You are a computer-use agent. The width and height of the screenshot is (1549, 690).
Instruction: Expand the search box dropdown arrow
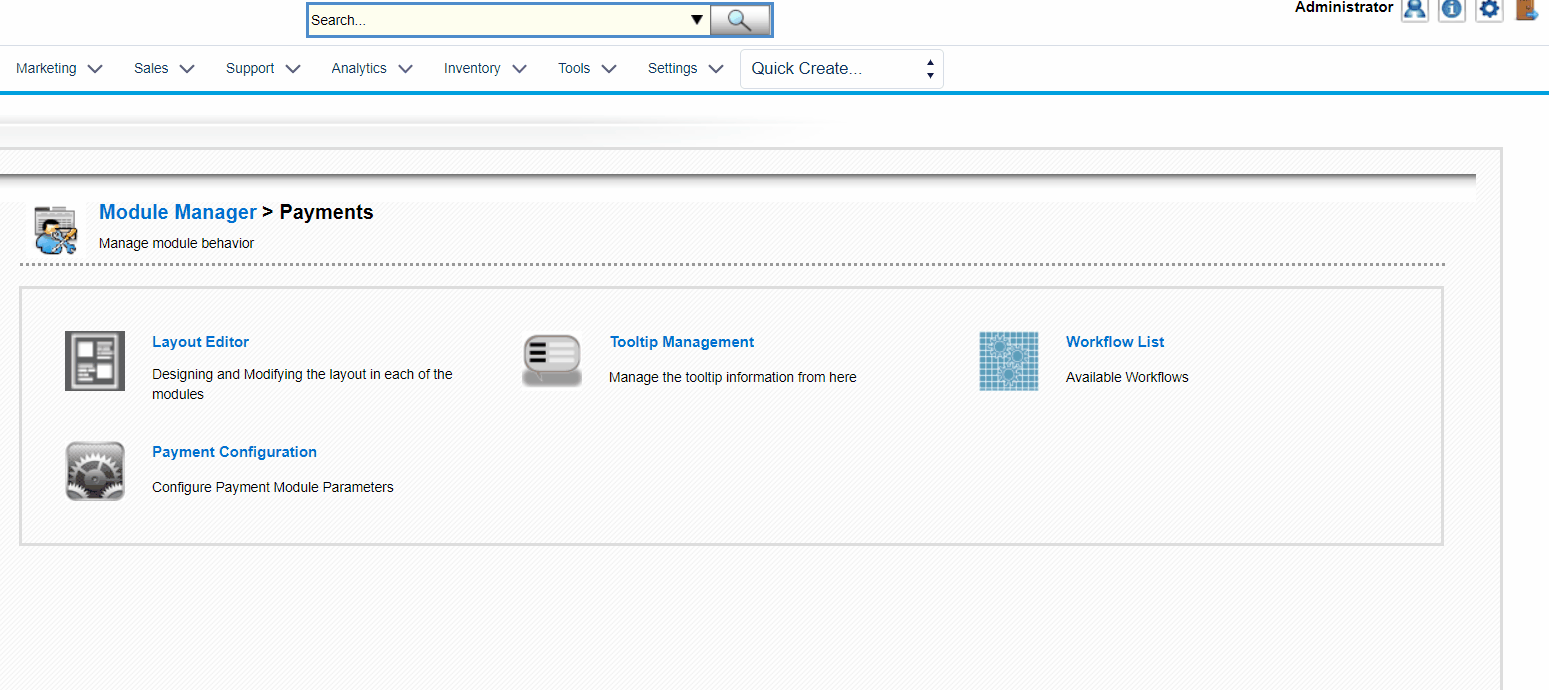click(x=697, y=20)
